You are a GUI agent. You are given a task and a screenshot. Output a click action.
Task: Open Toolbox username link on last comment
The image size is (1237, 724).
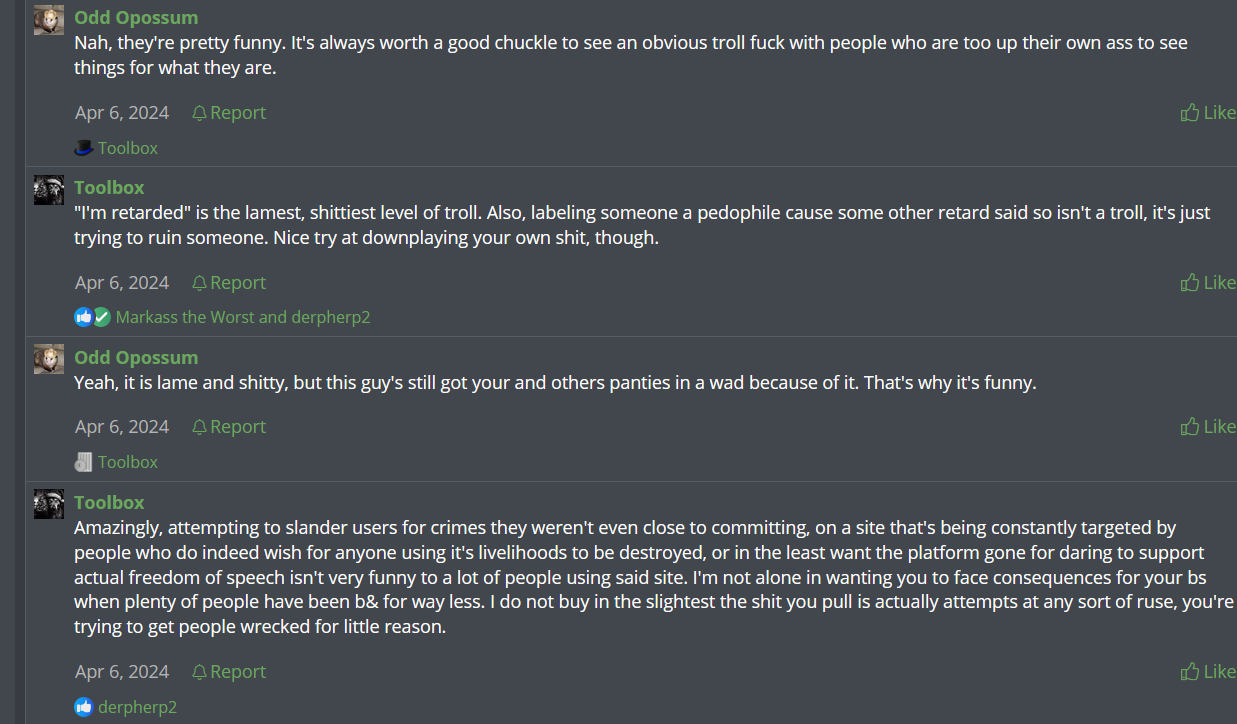click(x=109, y=503)
